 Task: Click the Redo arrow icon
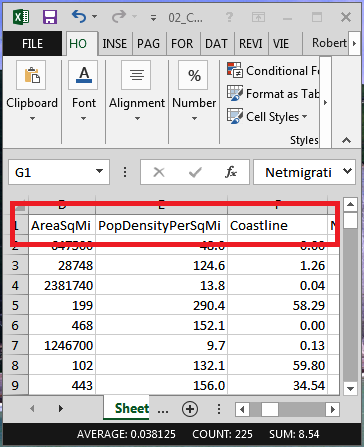coord(119,16)
